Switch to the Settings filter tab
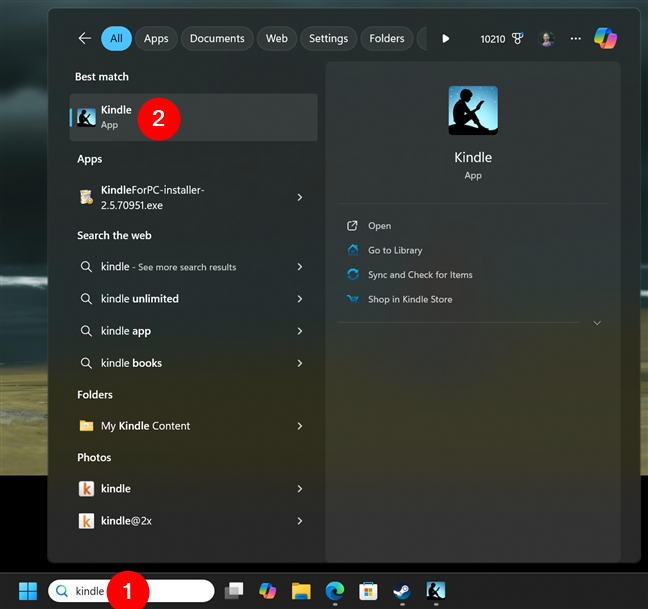 point(329,38)
